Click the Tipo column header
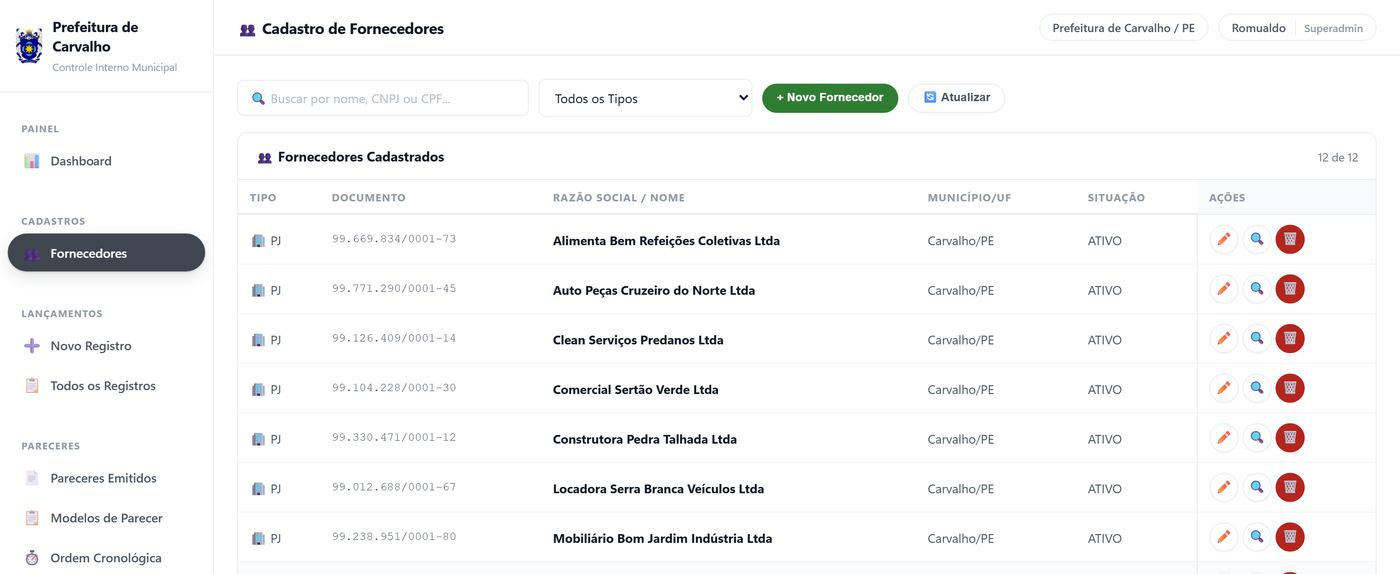This screenshot has height=574, width=1400. tap(263, 198)
